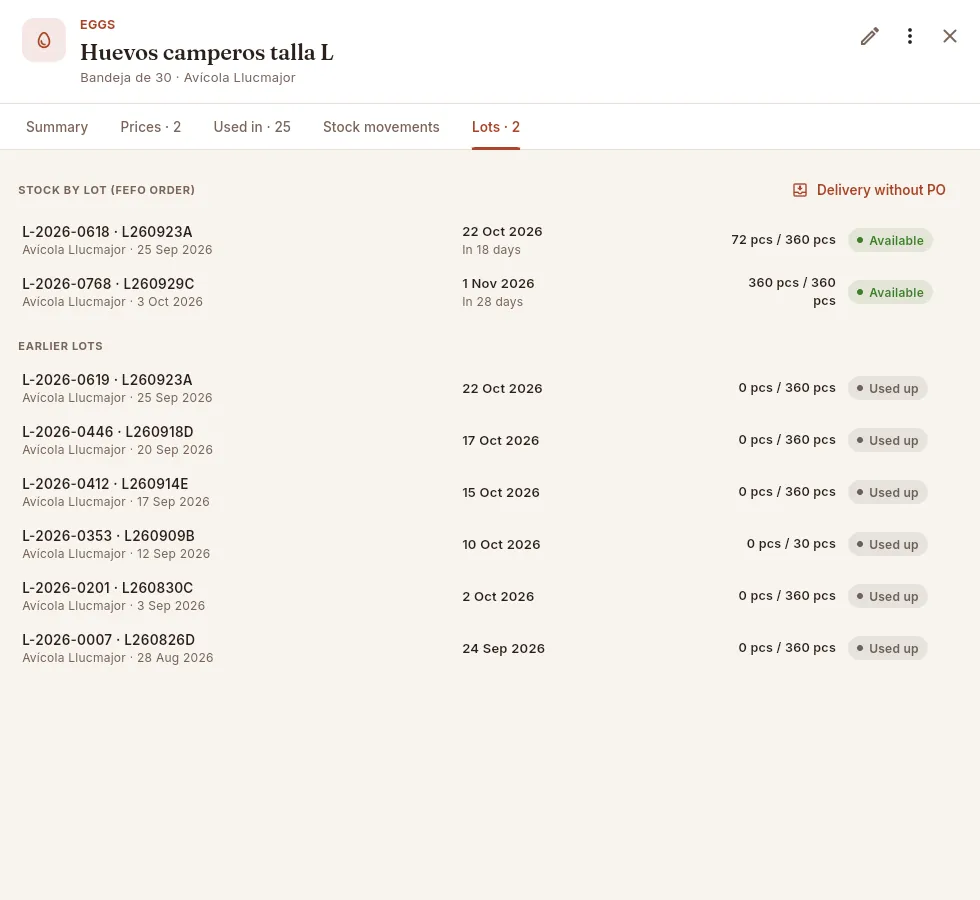Close the ingredient detail panel

pyautogui.click(x=949, y=36)
